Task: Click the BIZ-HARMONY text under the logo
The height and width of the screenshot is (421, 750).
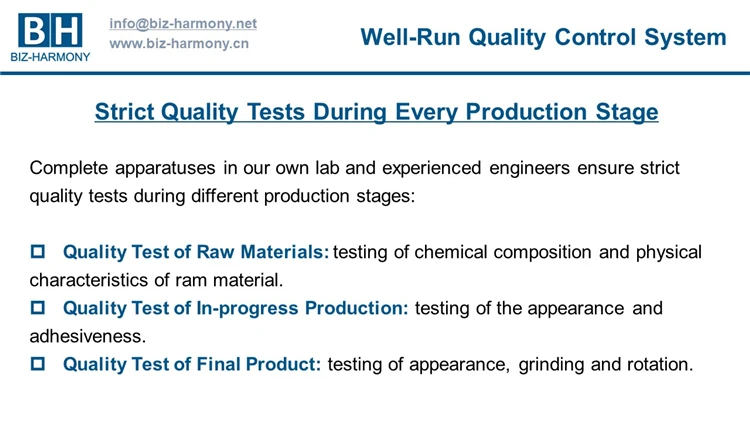Action: tap(50, 57)
